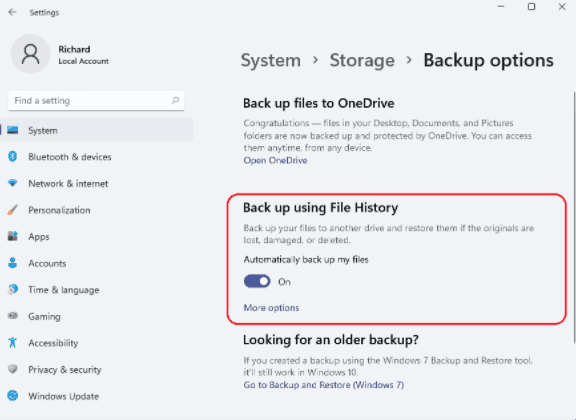Click the Windows Update sync icon
The width and height of the screenshot is (576, 420).
[x=13, y=396]
